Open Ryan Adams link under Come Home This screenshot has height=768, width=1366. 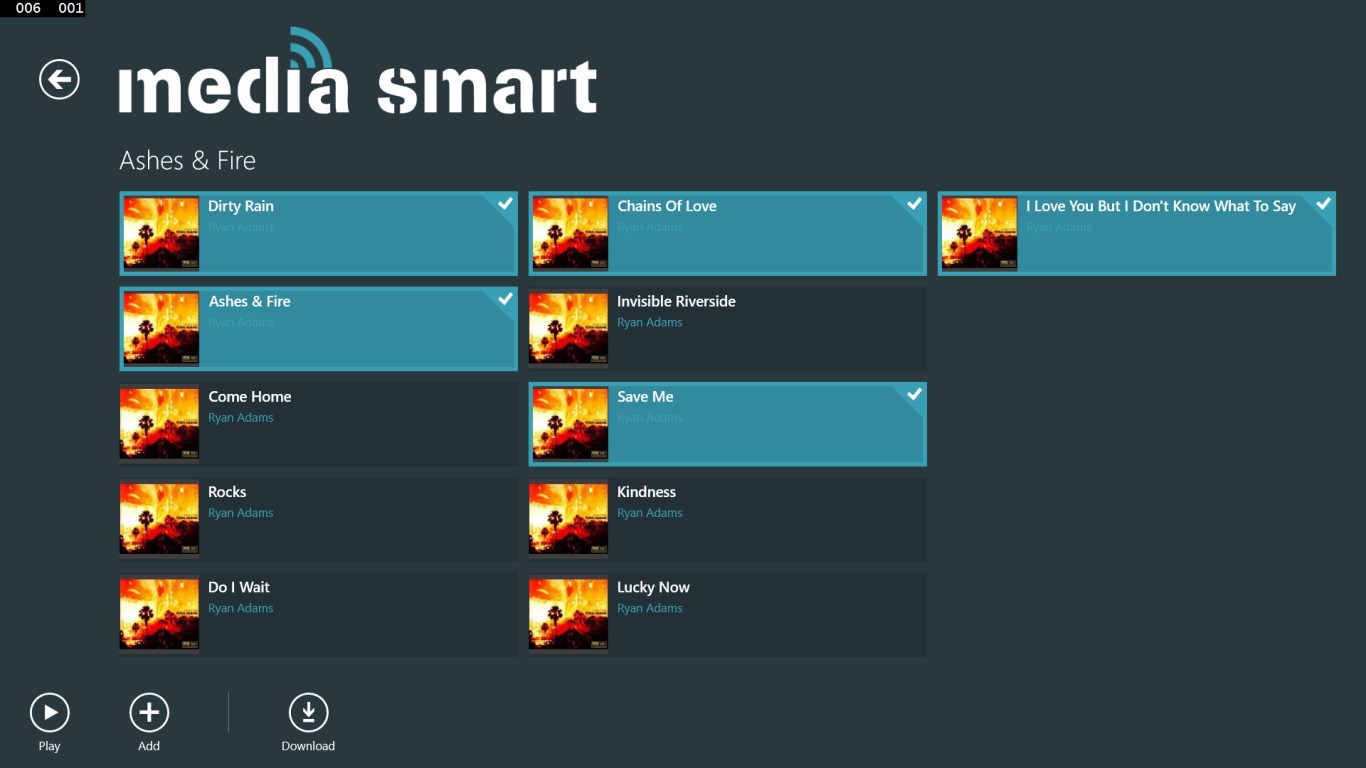241,417
